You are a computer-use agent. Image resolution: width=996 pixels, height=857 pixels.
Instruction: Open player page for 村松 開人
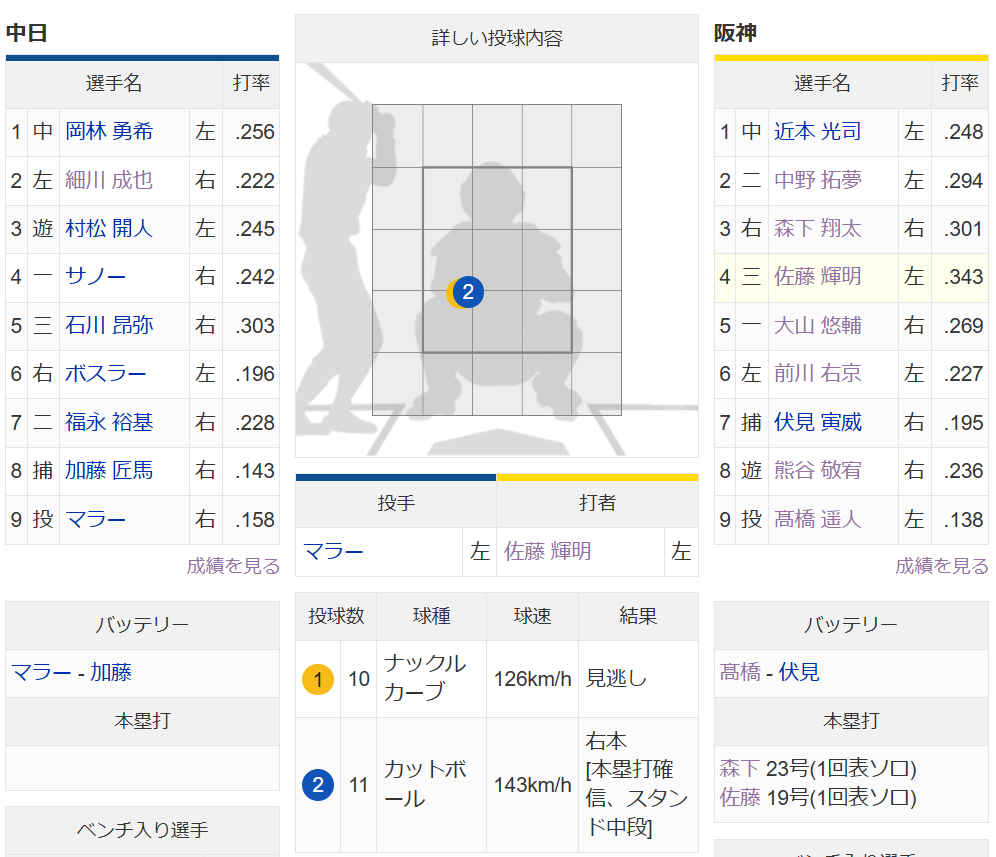[x=109, y=229]
